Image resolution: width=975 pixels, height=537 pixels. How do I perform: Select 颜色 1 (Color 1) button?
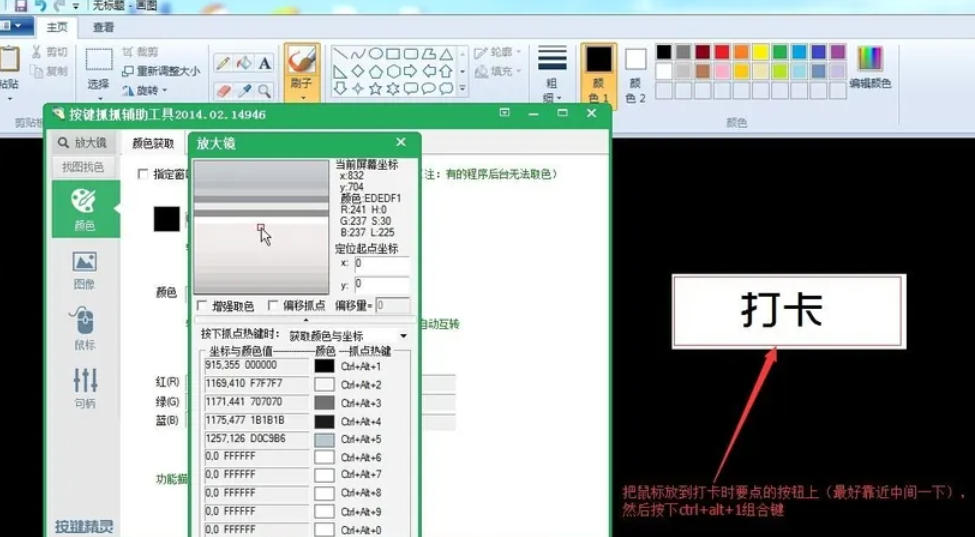[599, 73]
